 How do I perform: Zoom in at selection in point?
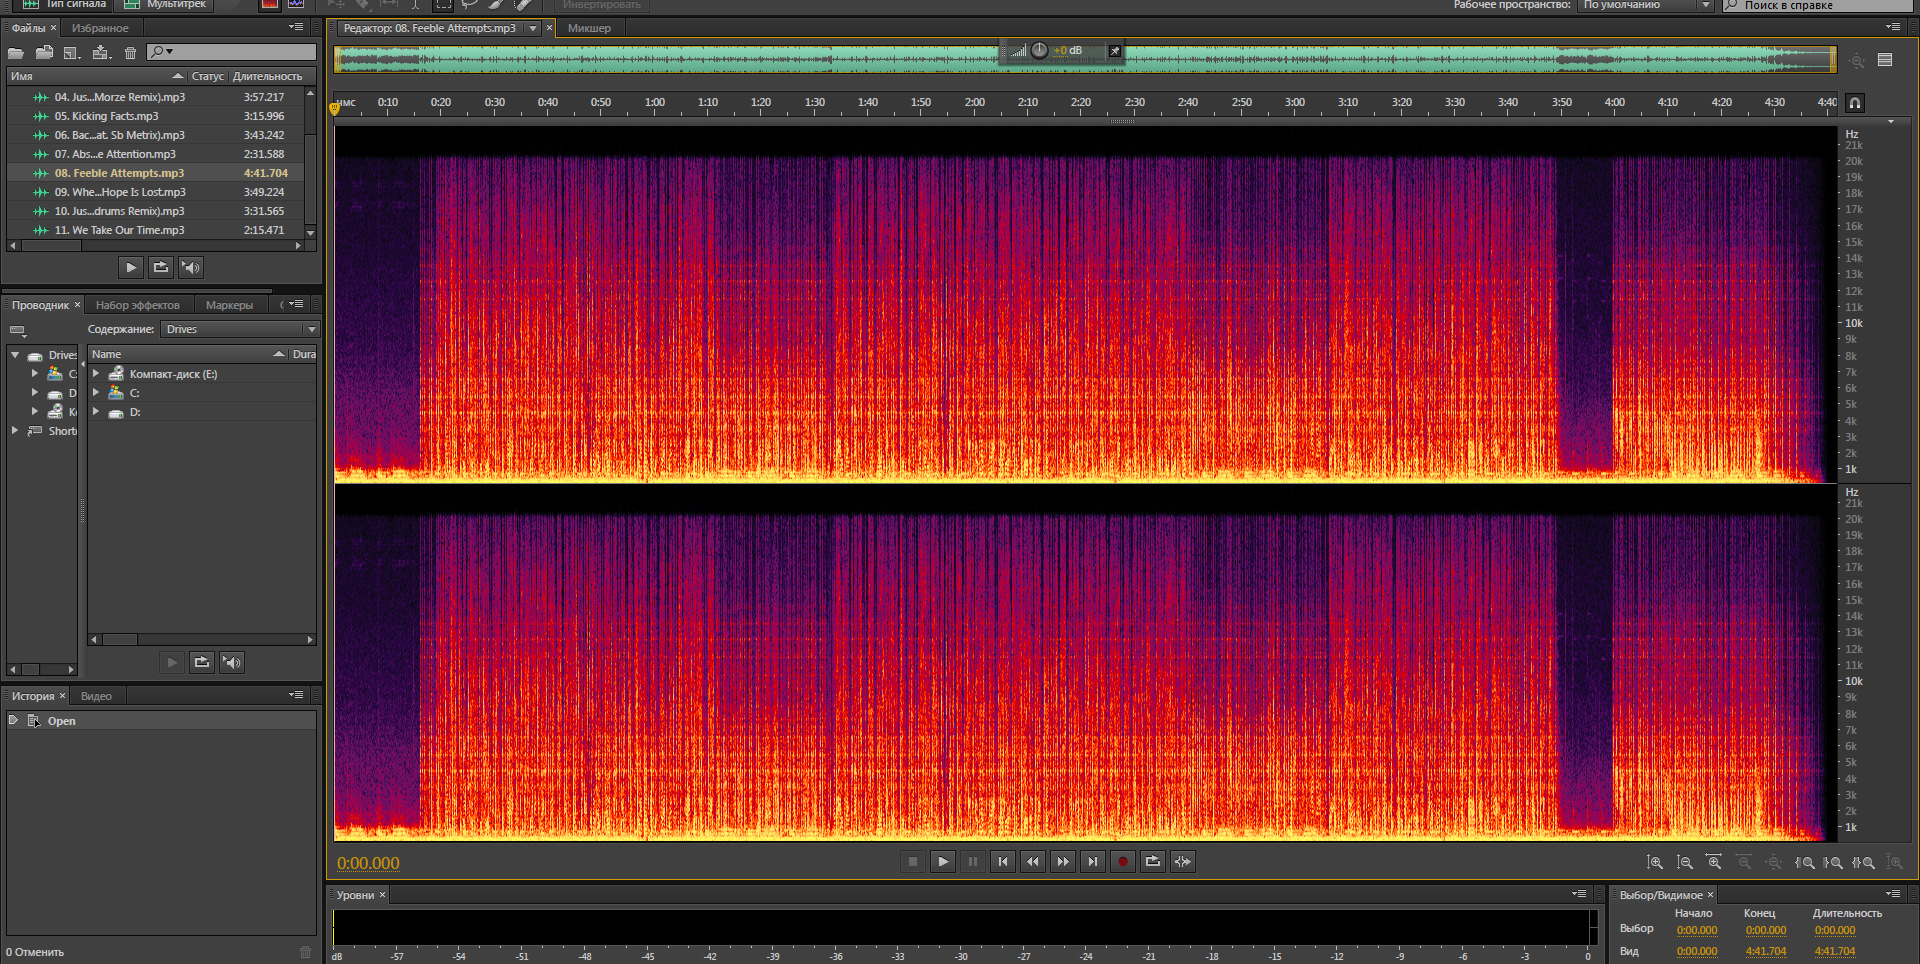coord(1804,862)
